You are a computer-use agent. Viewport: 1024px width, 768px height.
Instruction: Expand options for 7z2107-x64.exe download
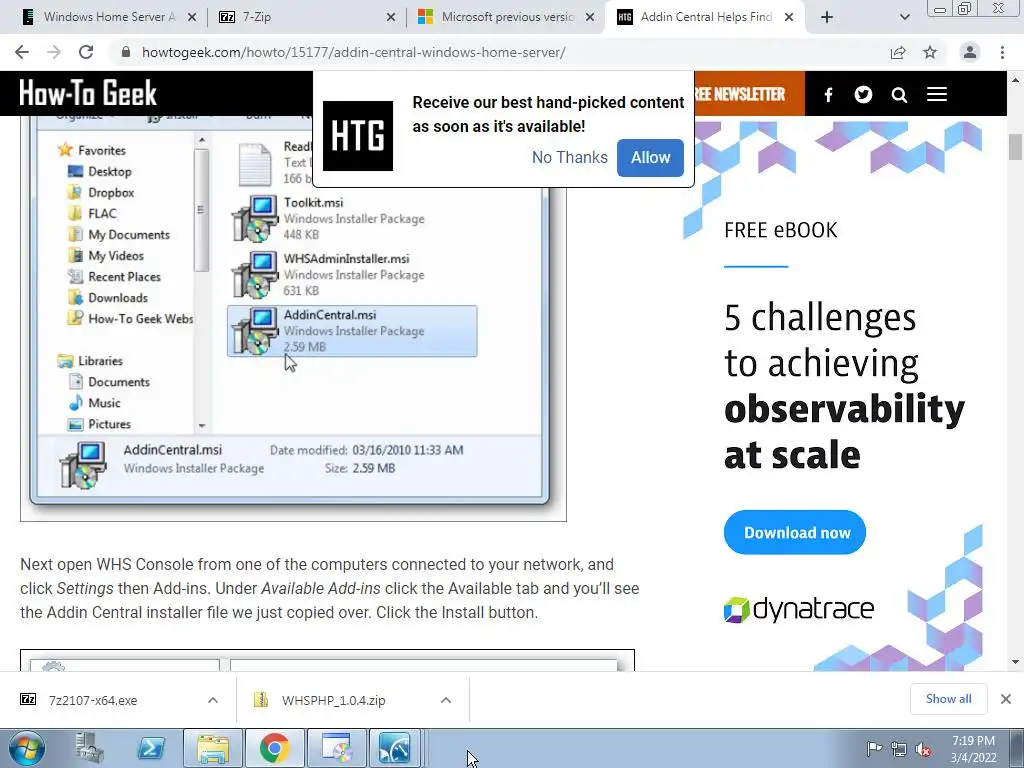212,700
